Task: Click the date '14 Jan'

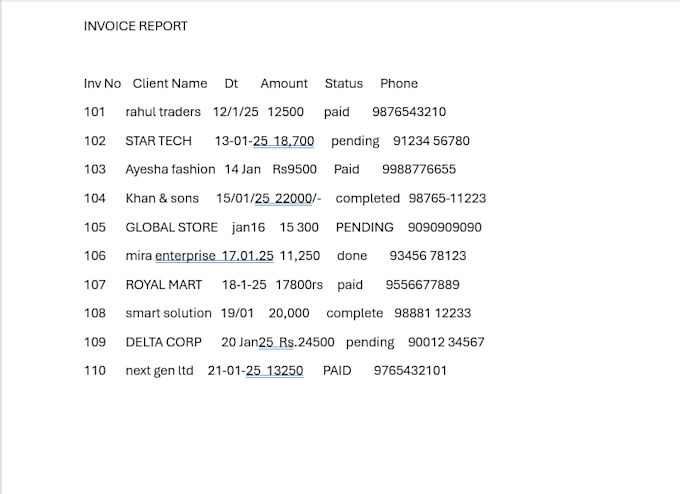Action: point(242,169)
